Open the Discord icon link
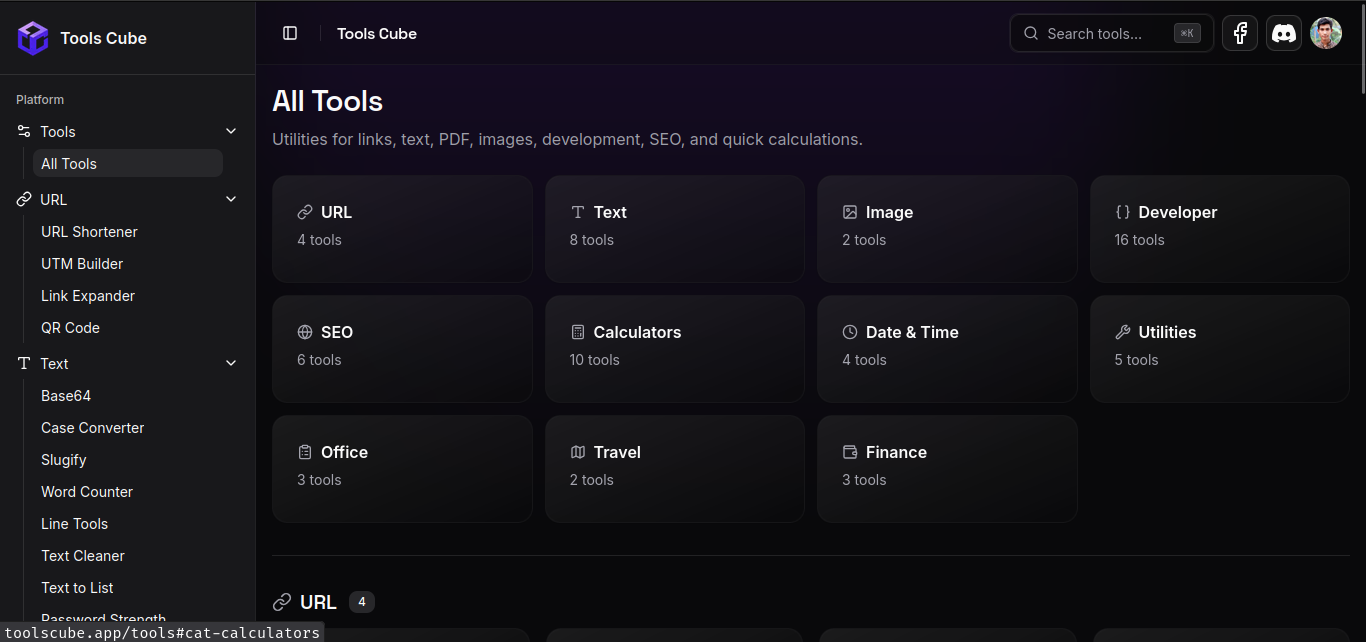The height and width of the screenshot is (642, 1366). (1284, 33)
